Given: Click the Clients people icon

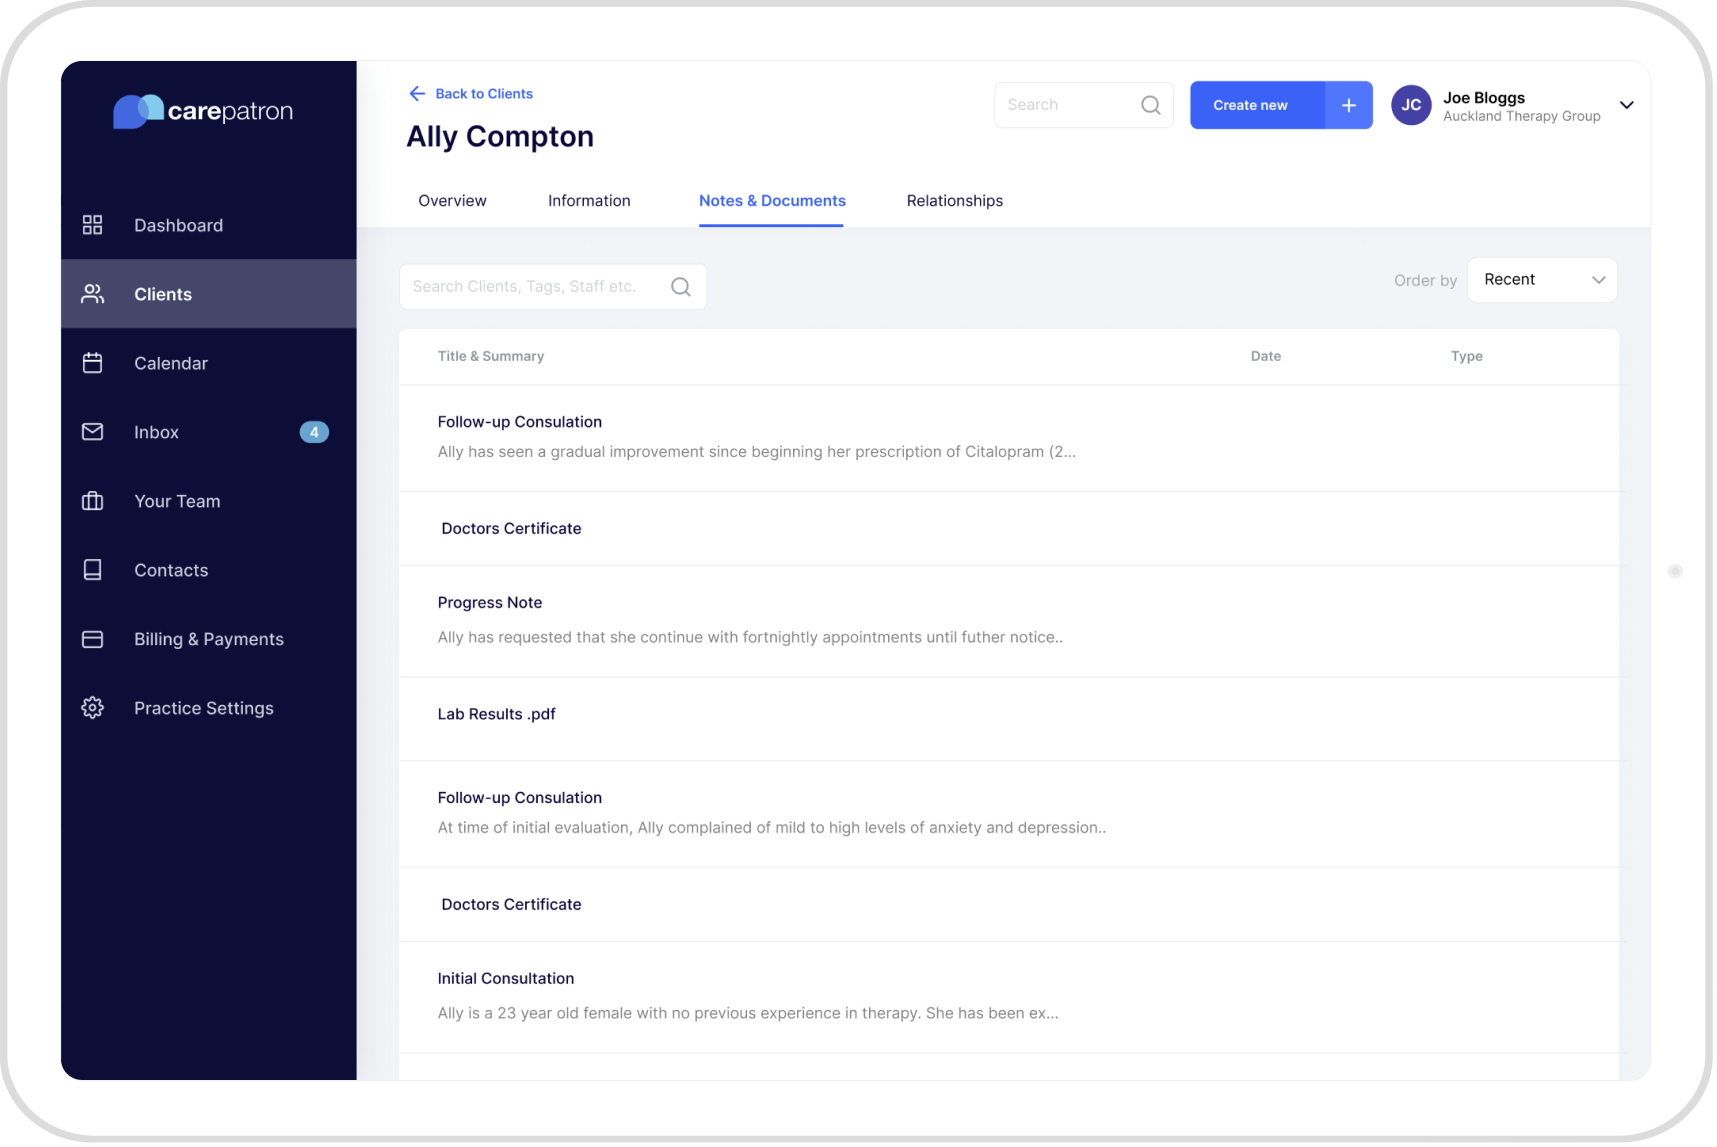Looking at the screenshot, I should 92,294.
